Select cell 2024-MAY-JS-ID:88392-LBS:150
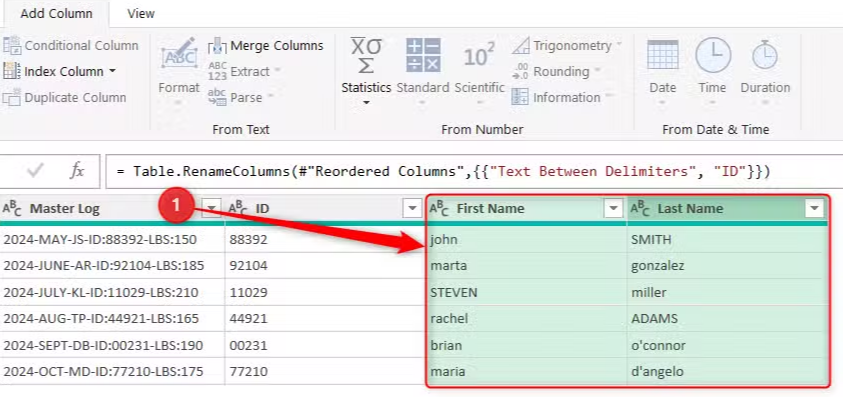The height and width of the screenshot is (397, 843). (x=112, y=239)
